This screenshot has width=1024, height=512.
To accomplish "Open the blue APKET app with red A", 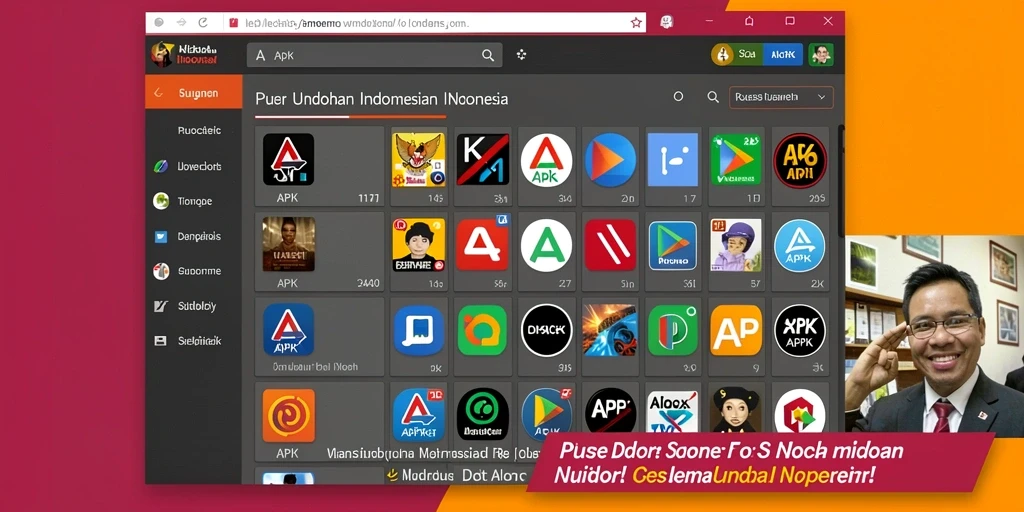I will point(419,415).
